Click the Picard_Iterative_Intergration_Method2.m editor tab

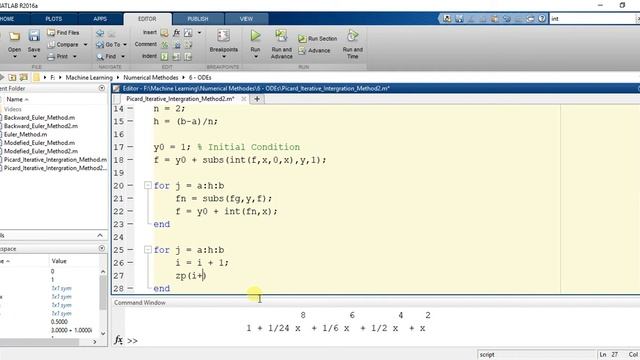click(180, 99)
